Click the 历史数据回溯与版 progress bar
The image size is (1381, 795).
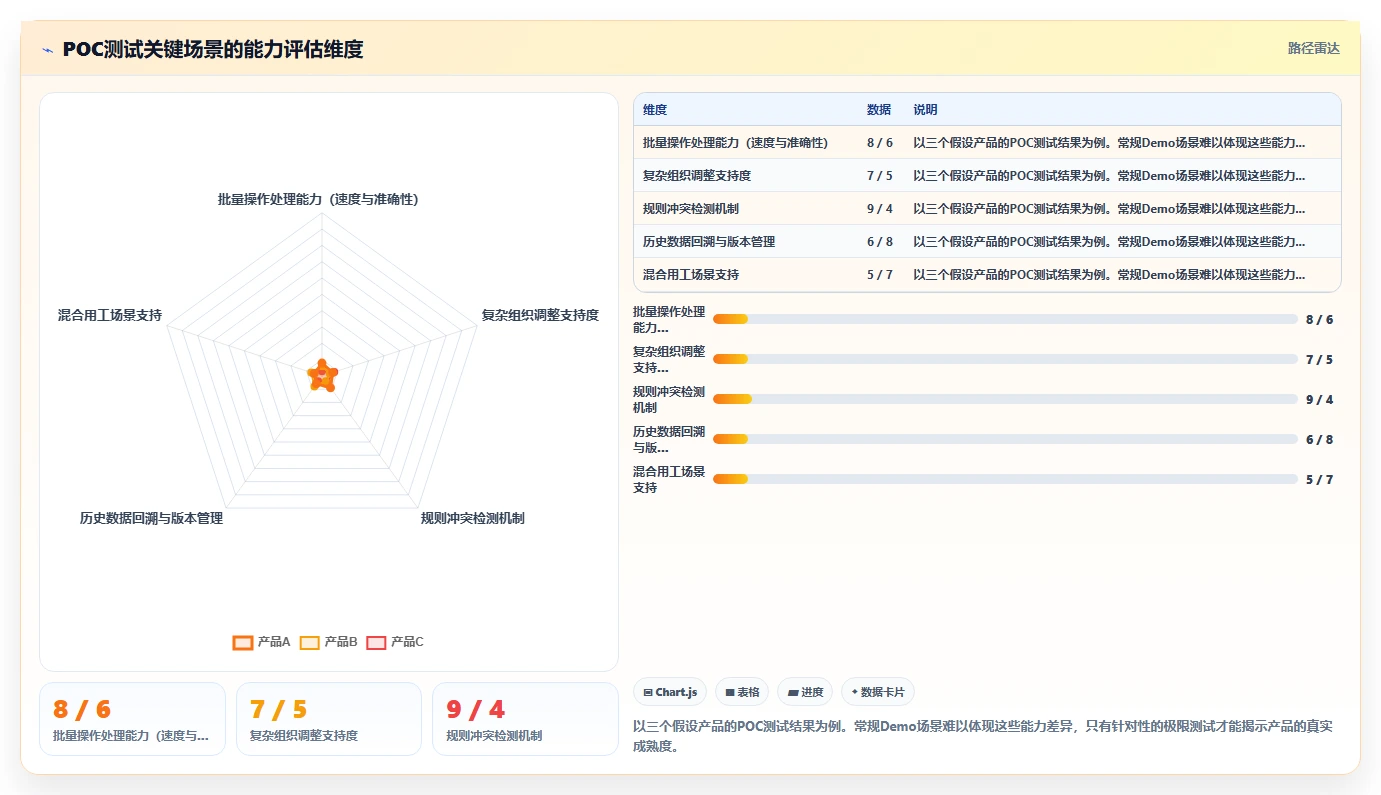pos(1005,439)
